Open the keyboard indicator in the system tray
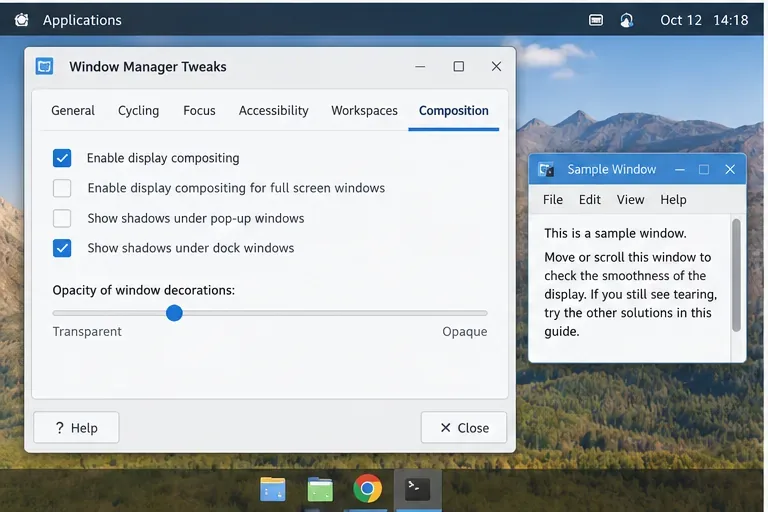 [x=596, y=20]
